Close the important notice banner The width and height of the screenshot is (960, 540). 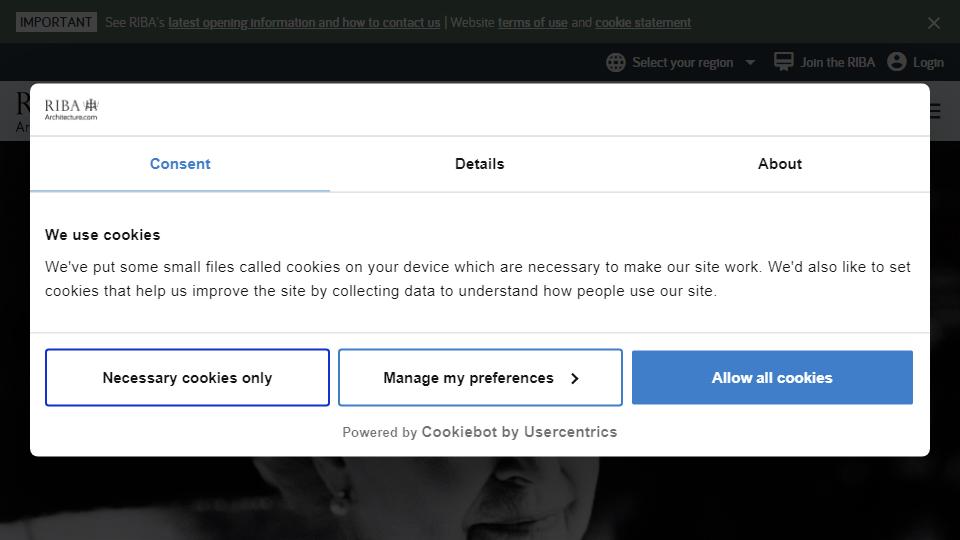tap(934, 23)
